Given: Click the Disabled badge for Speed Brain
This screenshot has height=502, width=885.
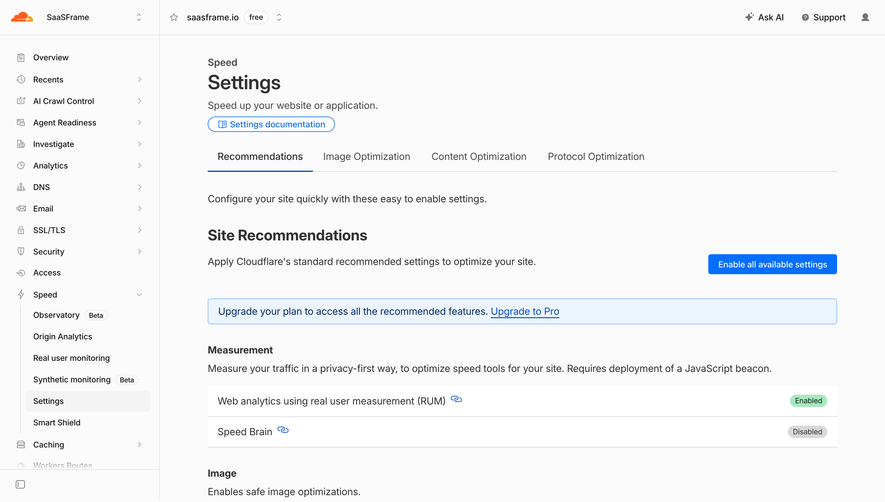Looking at the screenshot, I should coord(807,431).
